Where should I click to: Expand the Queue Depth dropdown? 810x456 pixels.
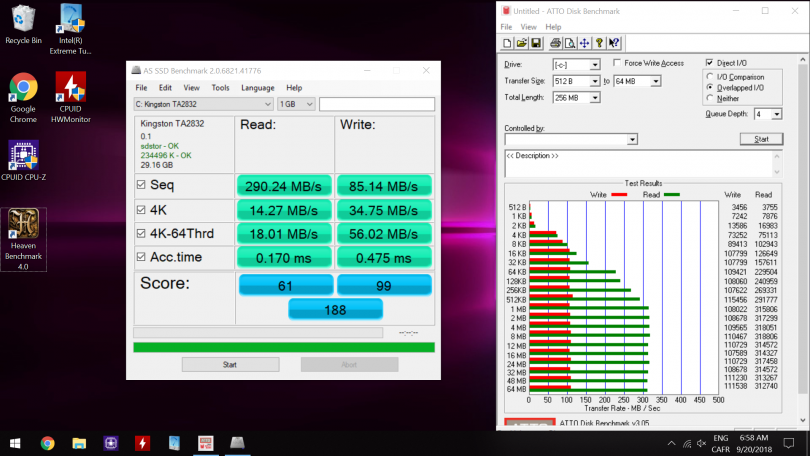point(777,115)
